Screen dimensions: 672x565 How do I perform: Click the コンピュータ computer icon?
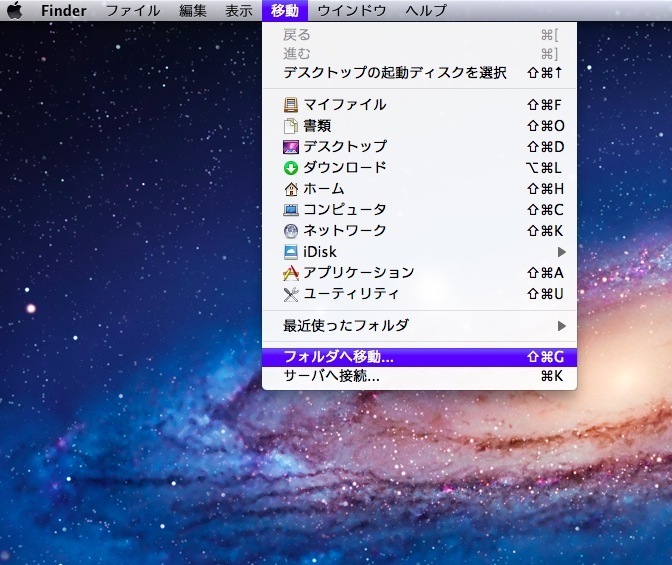point(291,210)
